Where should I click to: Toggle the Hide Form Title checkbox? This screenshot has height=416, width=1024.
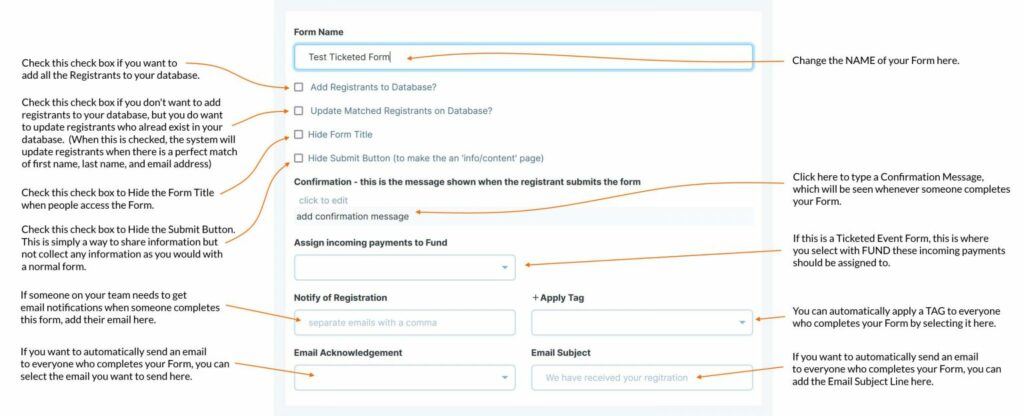pyautogui.click(x=298, y=135)
